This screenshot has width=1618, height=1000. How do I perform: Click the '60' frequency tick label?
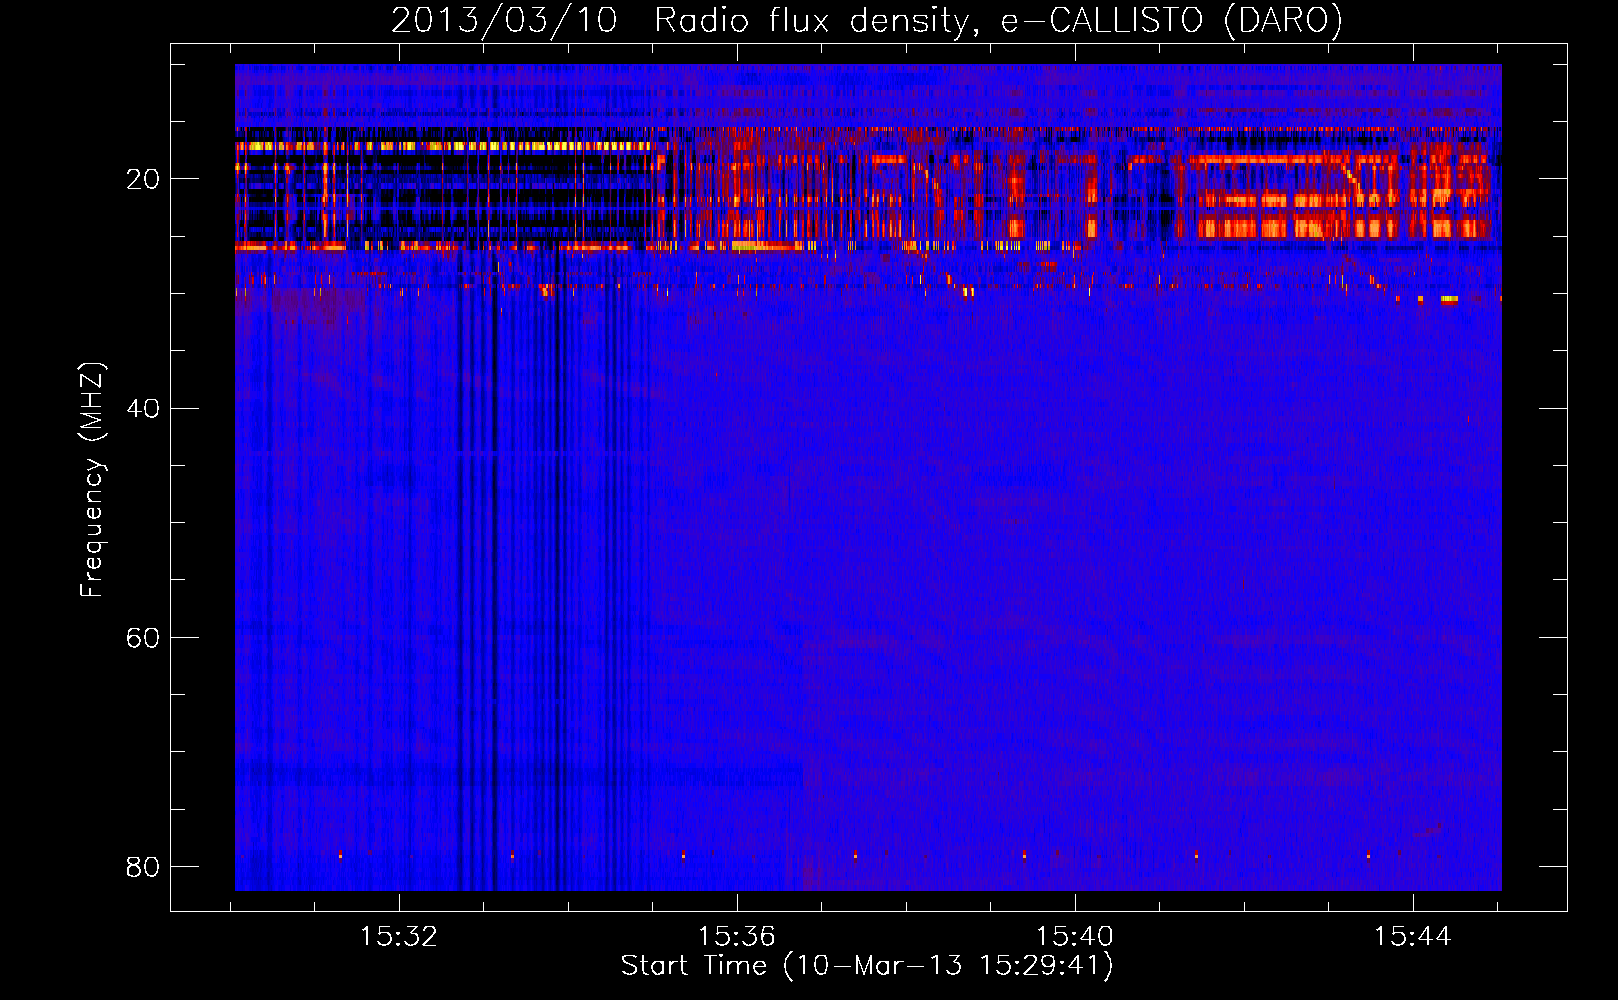click(x=143, y=637)
